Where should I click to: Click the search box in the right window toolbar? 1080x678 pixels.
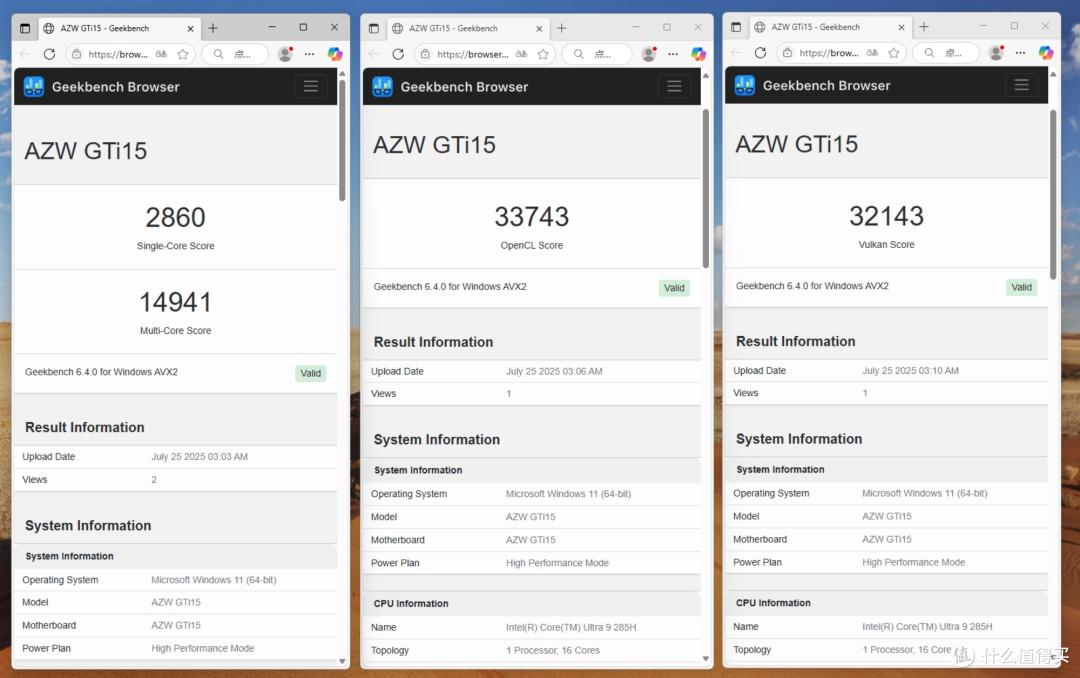point(946,52)
